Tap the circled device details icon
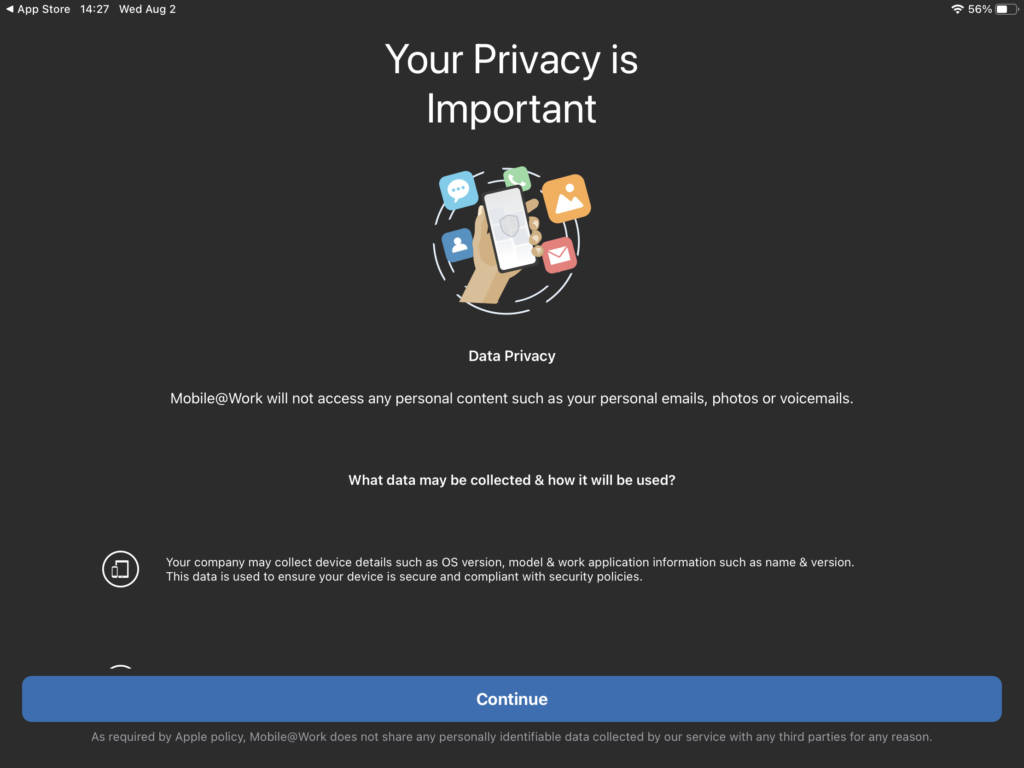Image resolution: width=1024 pixels, height=768 pixels. [x=120, y=569]
